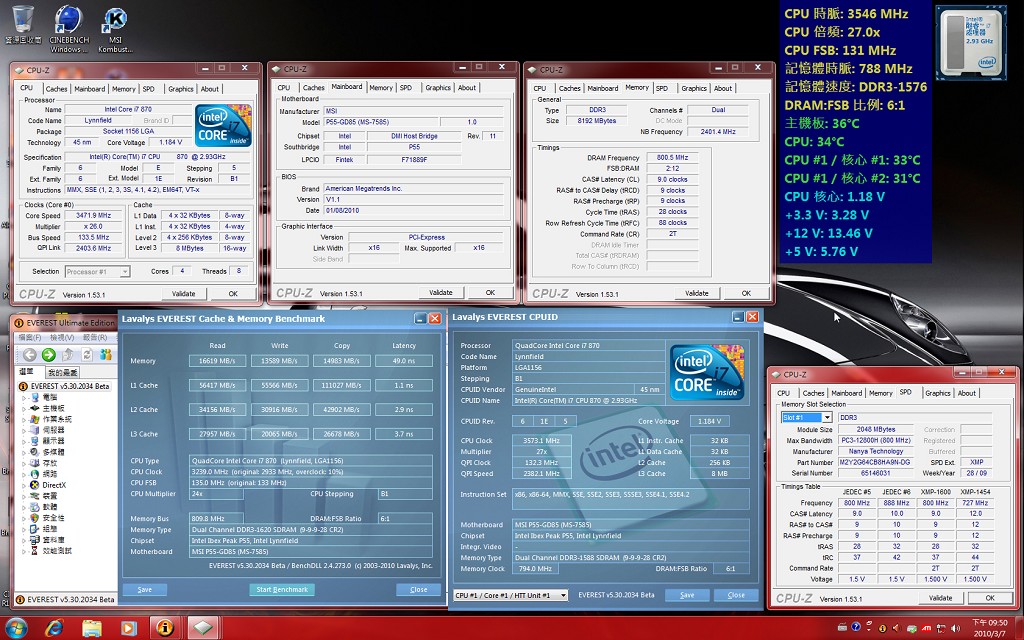Expand the 組態 config tree node arrow
This screenshot has width=1024, height=640.
pyautogui.click(x=25, y=529)
